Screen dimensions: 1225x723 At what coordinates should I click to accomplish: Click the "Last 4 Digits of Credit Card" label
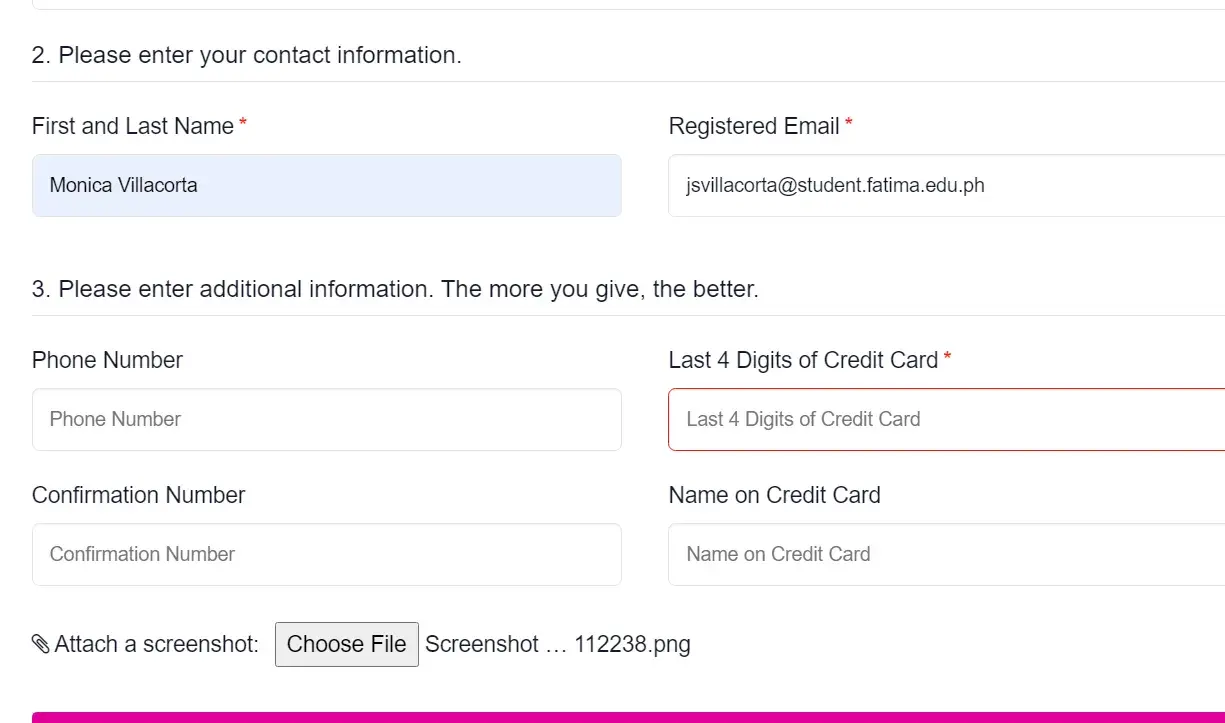click(x=803, y=360)
